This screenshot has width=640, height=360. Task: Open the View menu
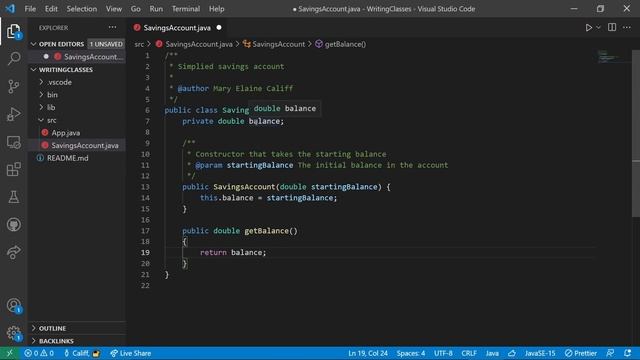tap(114, 9)
